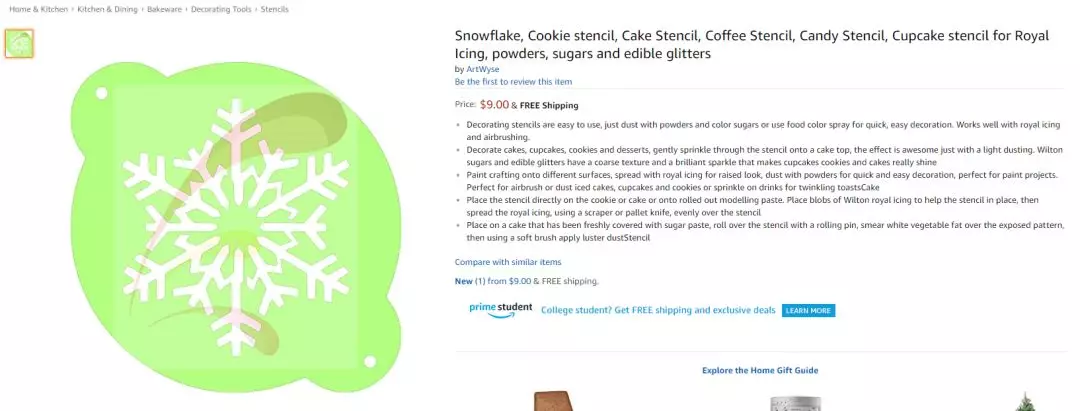Open the college student FREE shipping deals link
Viewport: 1080px width, 411px height.
point(658,310)
